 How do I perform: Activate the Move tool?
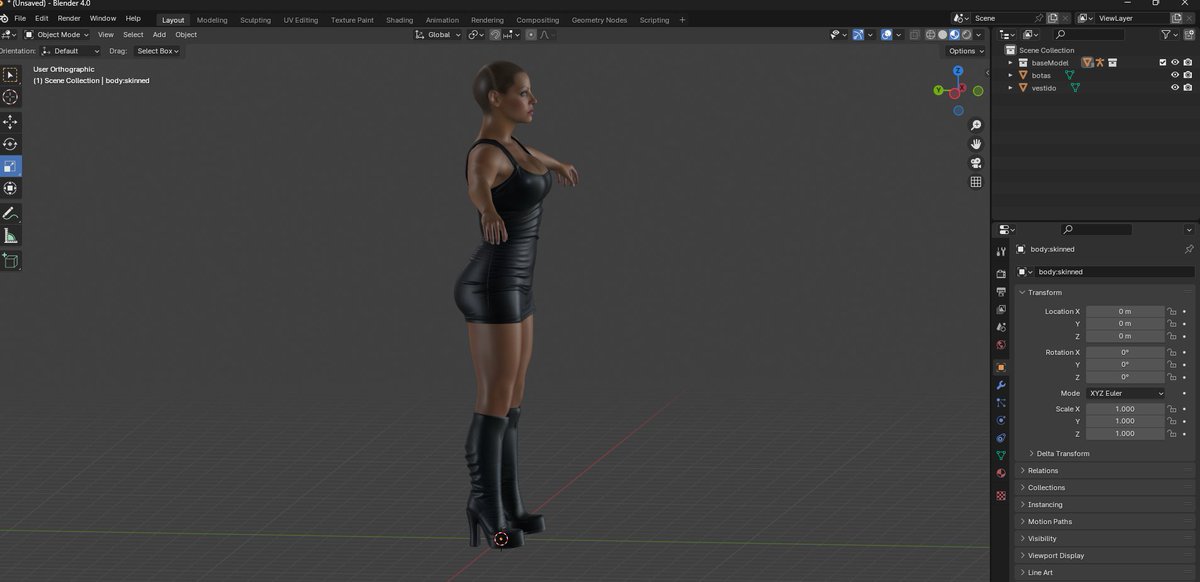pyautogui.click(x=10, y=122)
